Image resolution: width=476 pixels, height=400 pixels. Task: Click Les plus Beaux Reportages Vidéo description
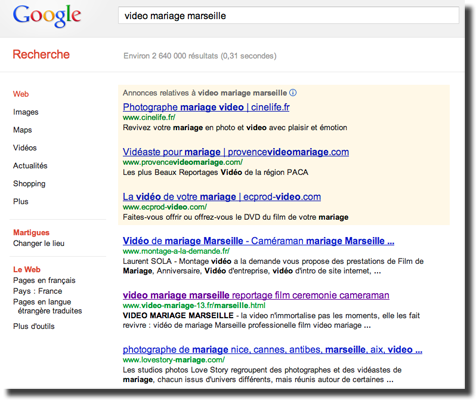tap(215, 172)
